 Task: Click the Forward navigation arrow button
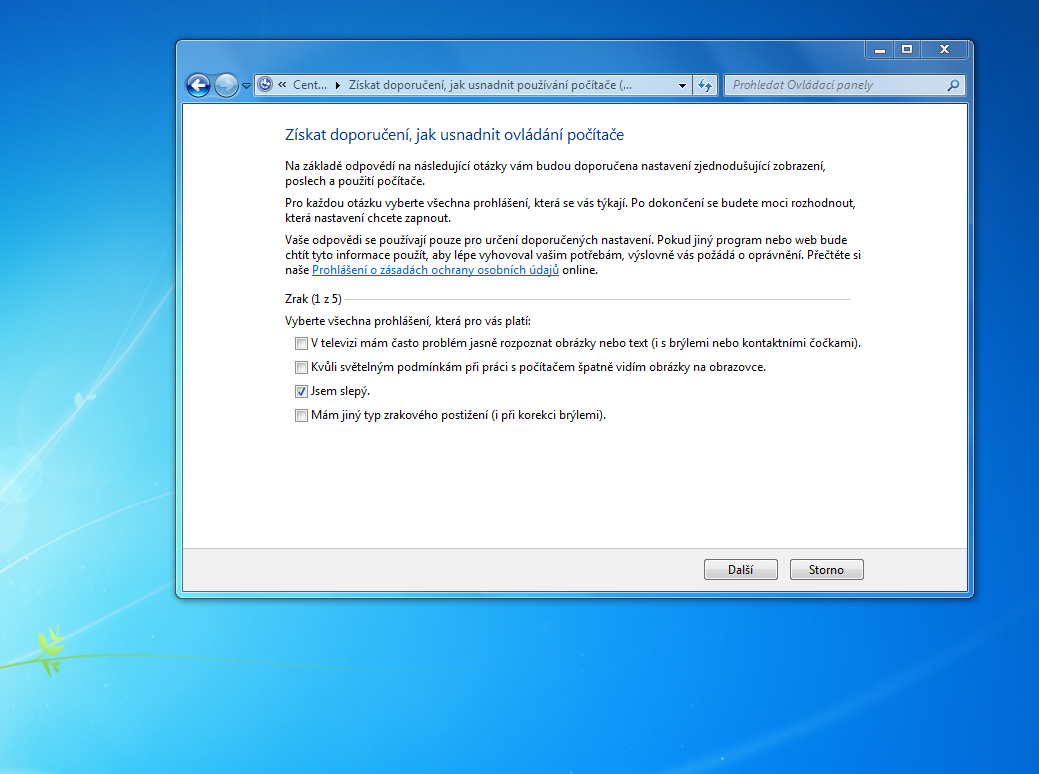[227, 86]
